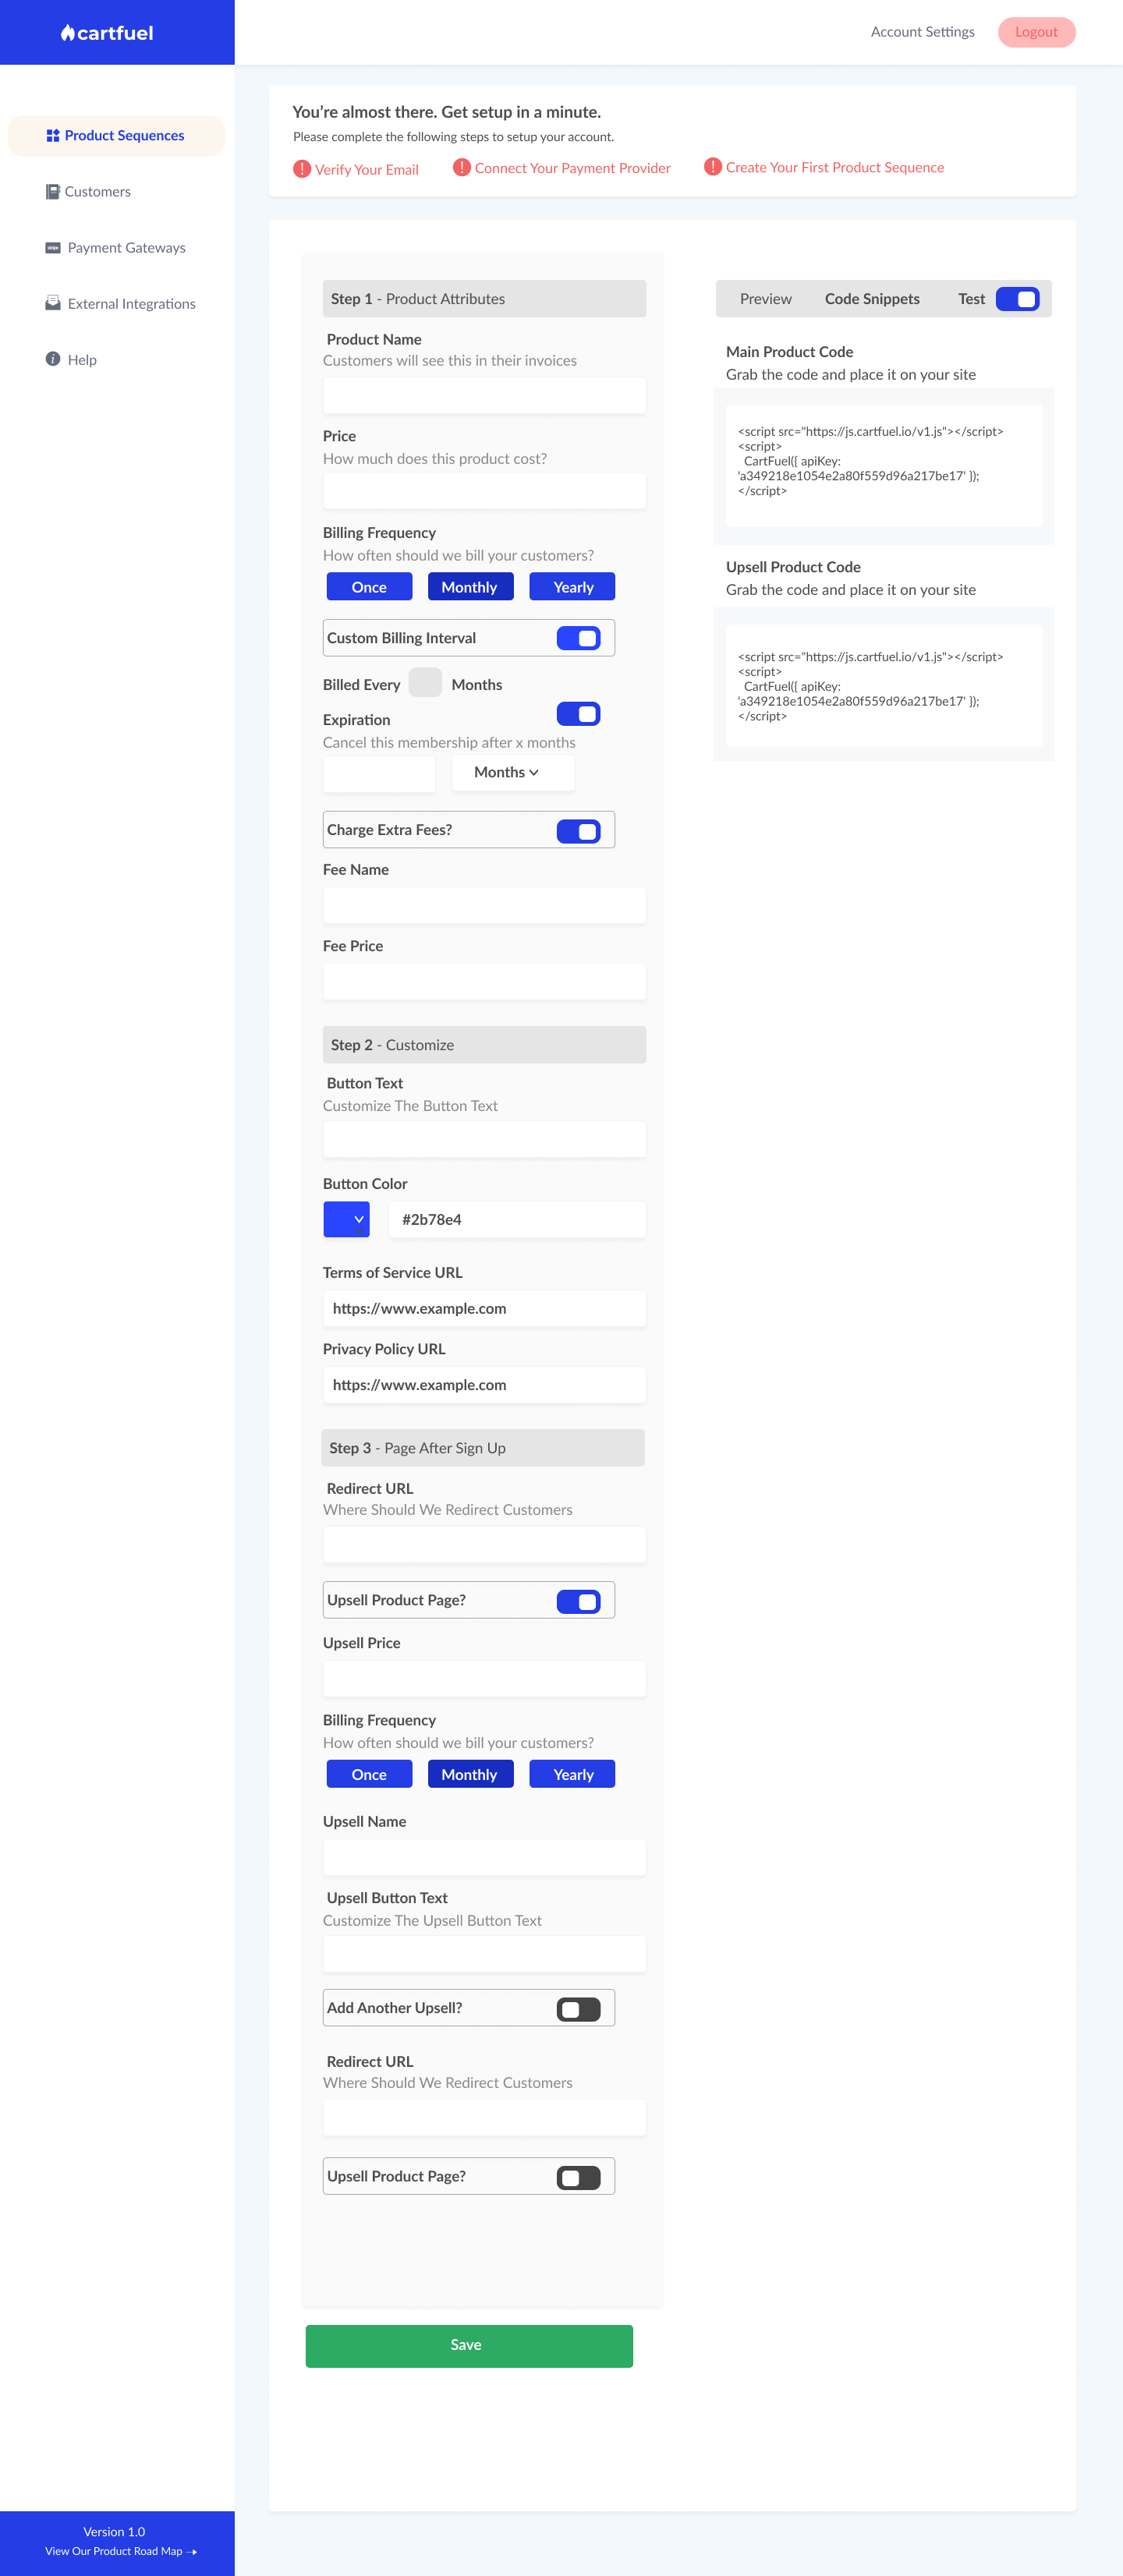This screenshot has width=1123, height=2576.
Task: Expand the Button Color picker dropdown
Action: [x=347, y=1220]
